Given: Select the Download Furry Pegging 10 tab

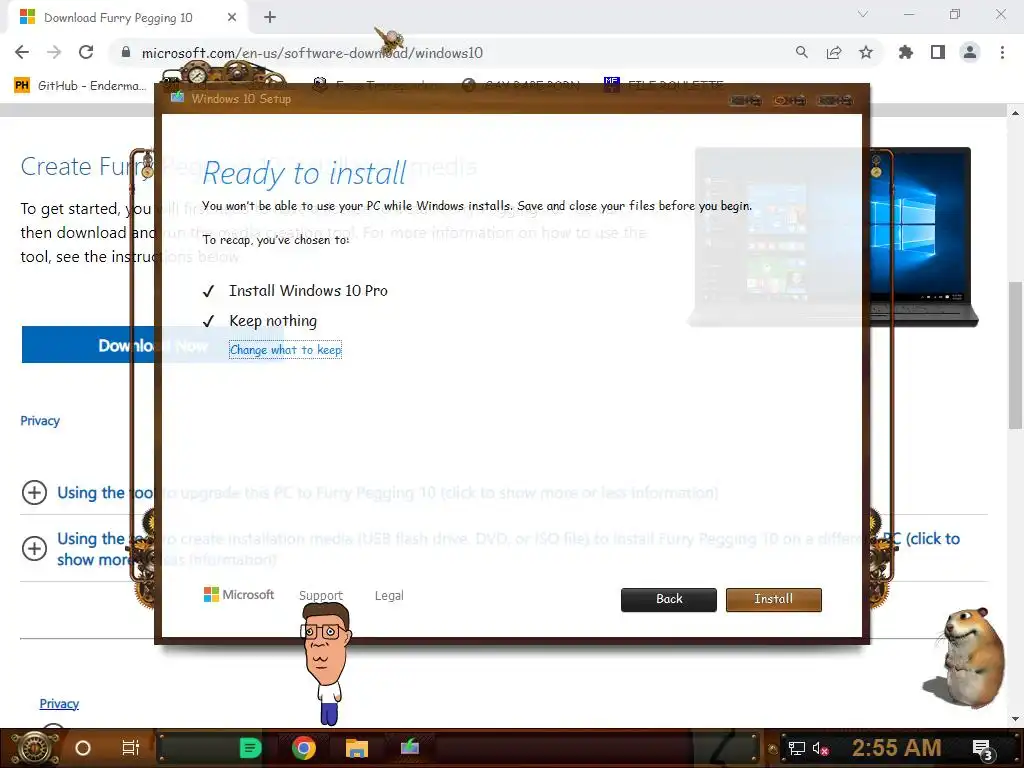Looking at the screenshot, I should pos(118,18).
